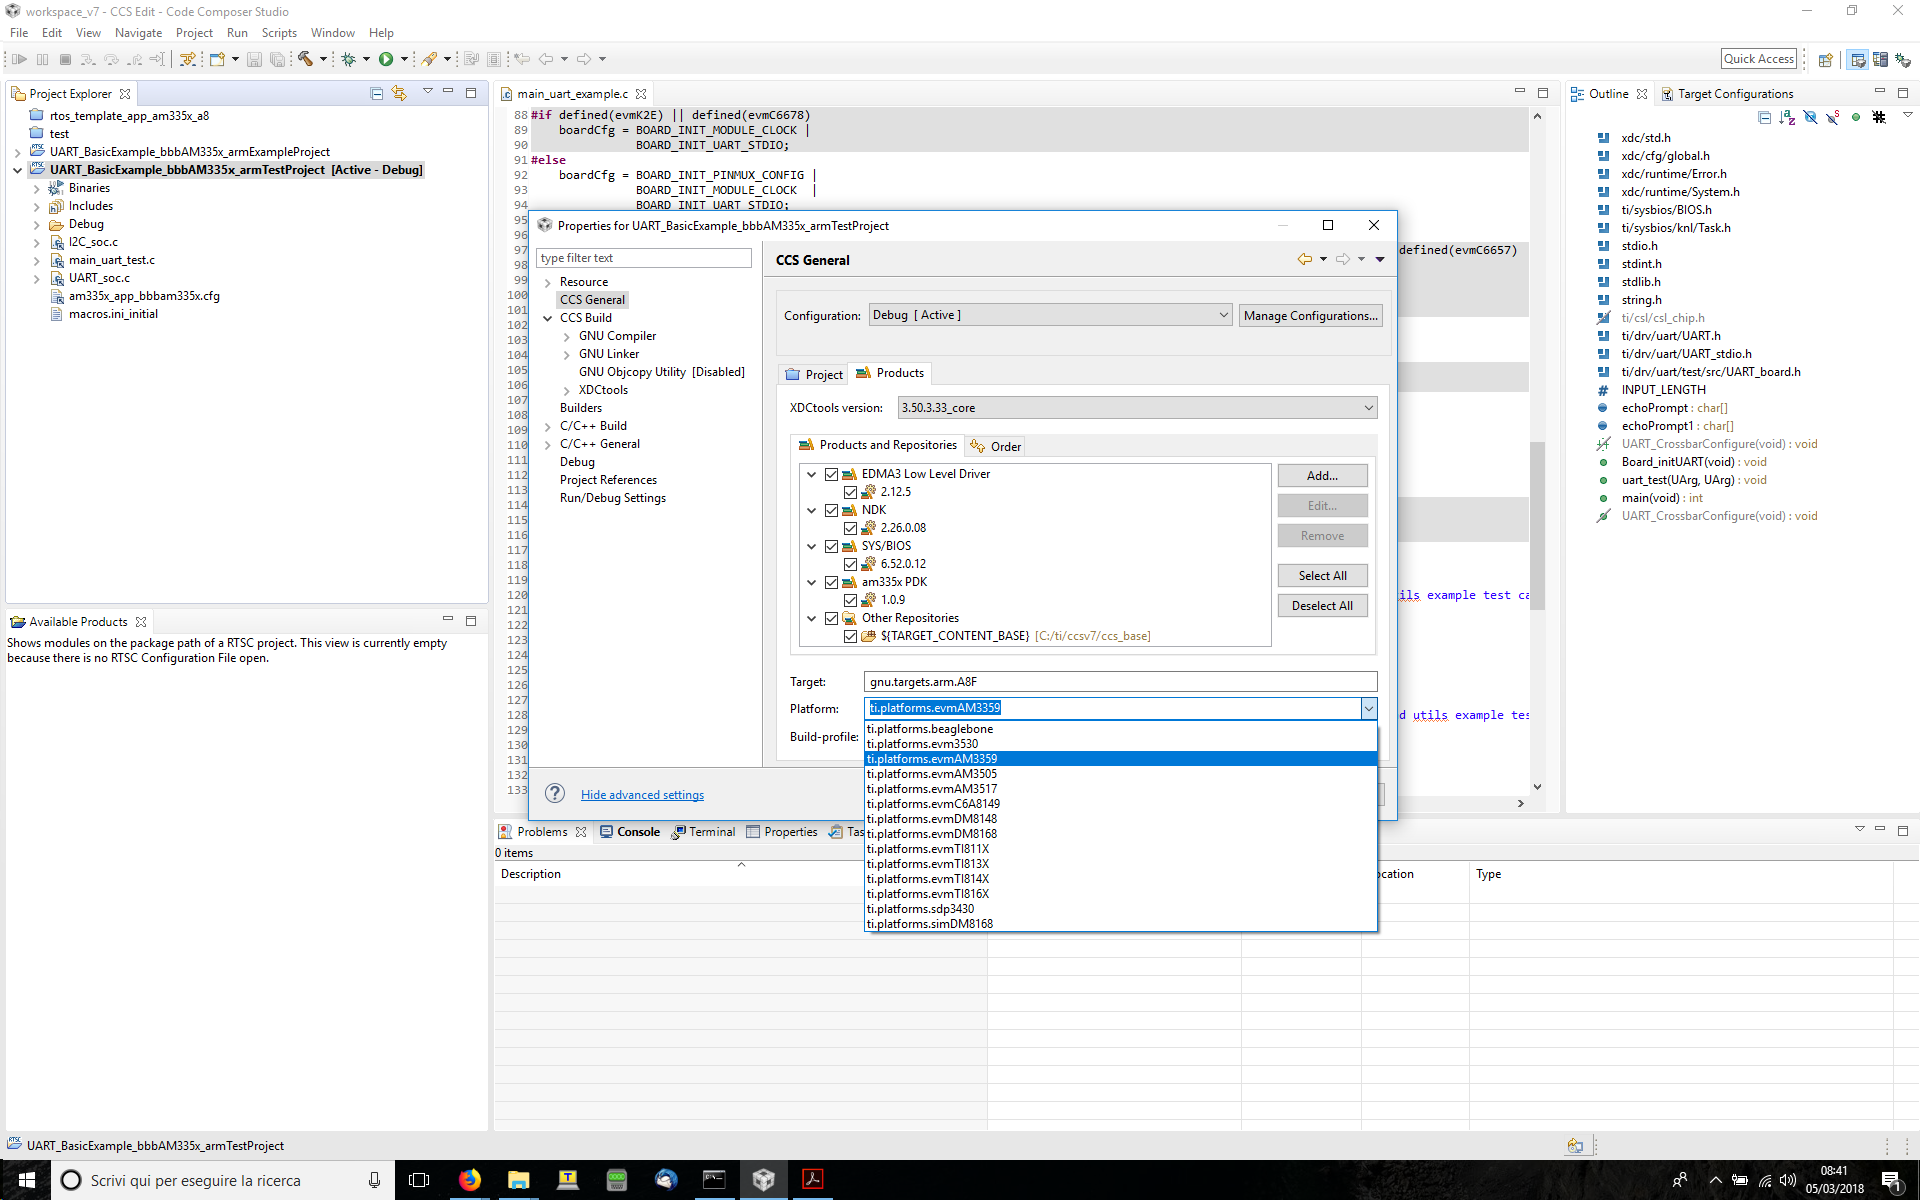Switch to the Order tab
Screen dimensions: 1920x1200
click(x=997, y=447)
